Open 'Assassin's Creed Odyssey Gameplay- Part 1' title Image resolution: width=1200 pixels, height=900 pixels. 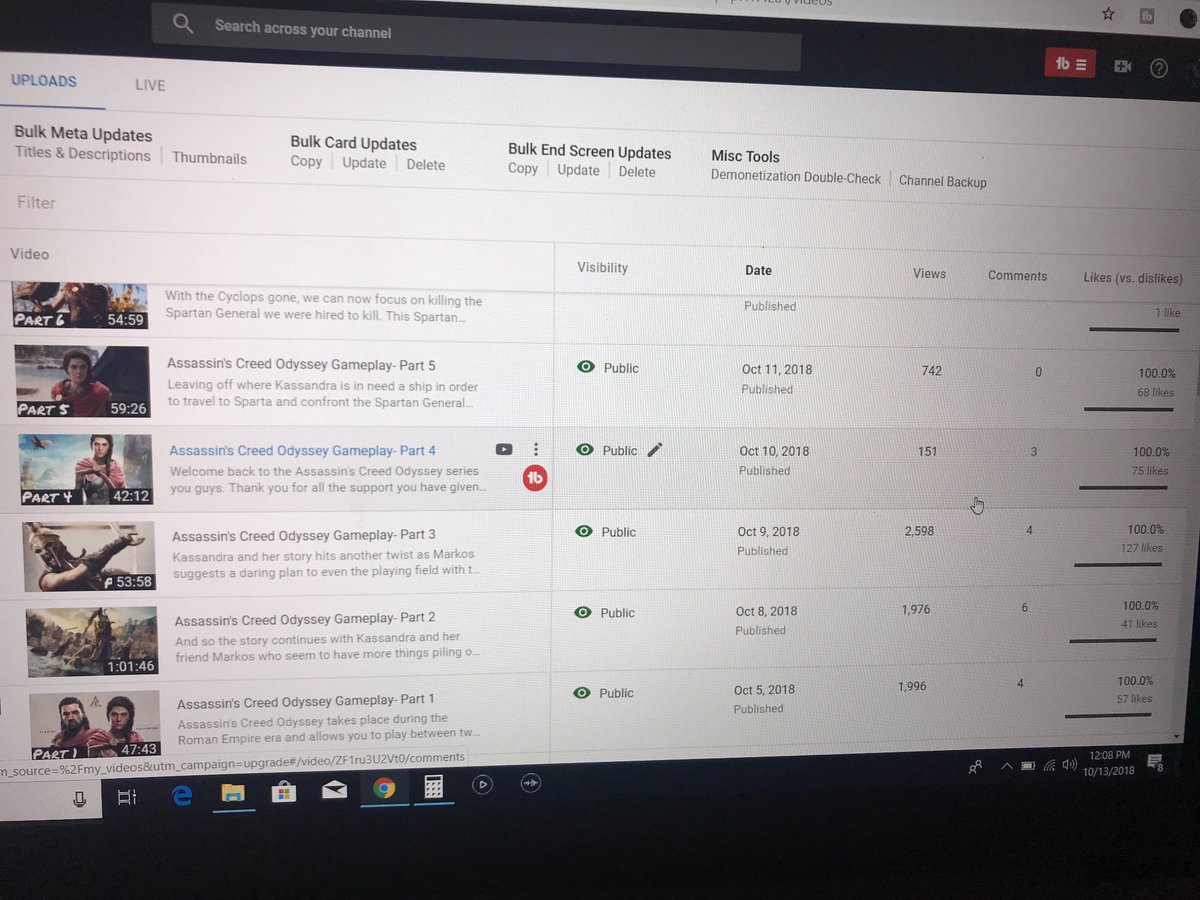click(306, 702)
